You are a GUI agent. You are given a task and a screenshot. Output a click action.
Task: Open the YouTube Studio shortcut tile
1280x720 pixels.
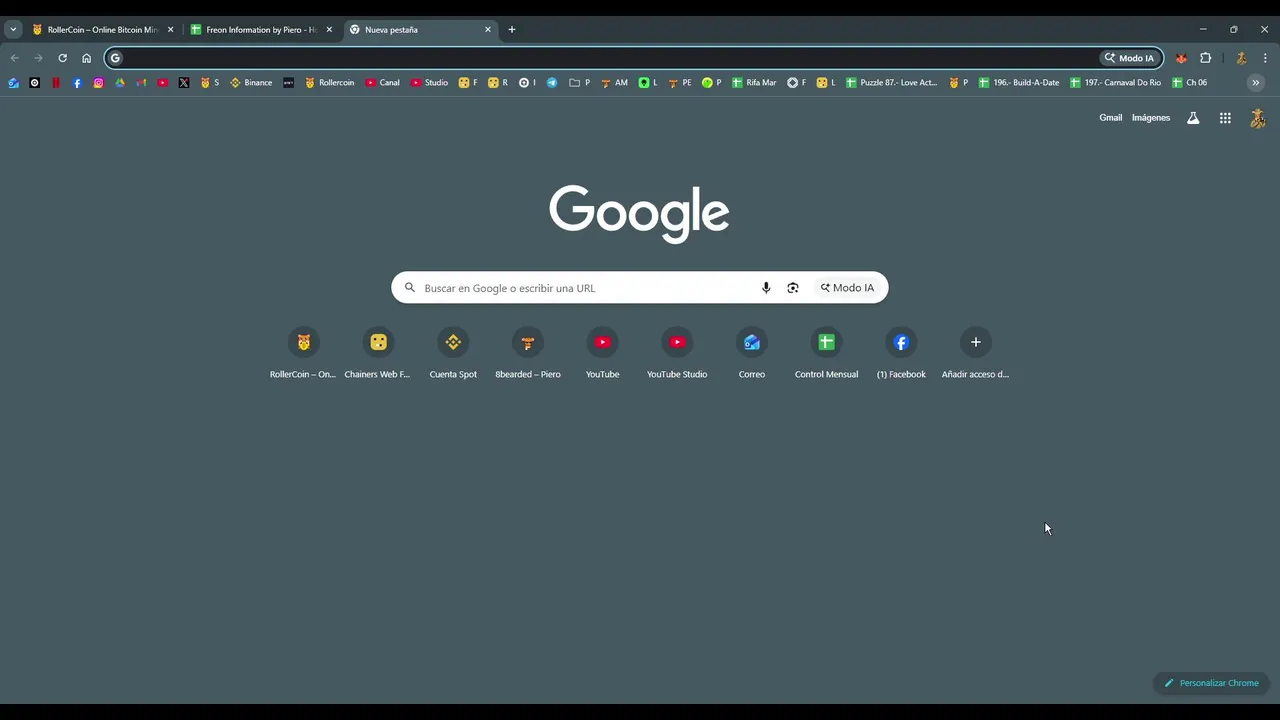(677, 354)
